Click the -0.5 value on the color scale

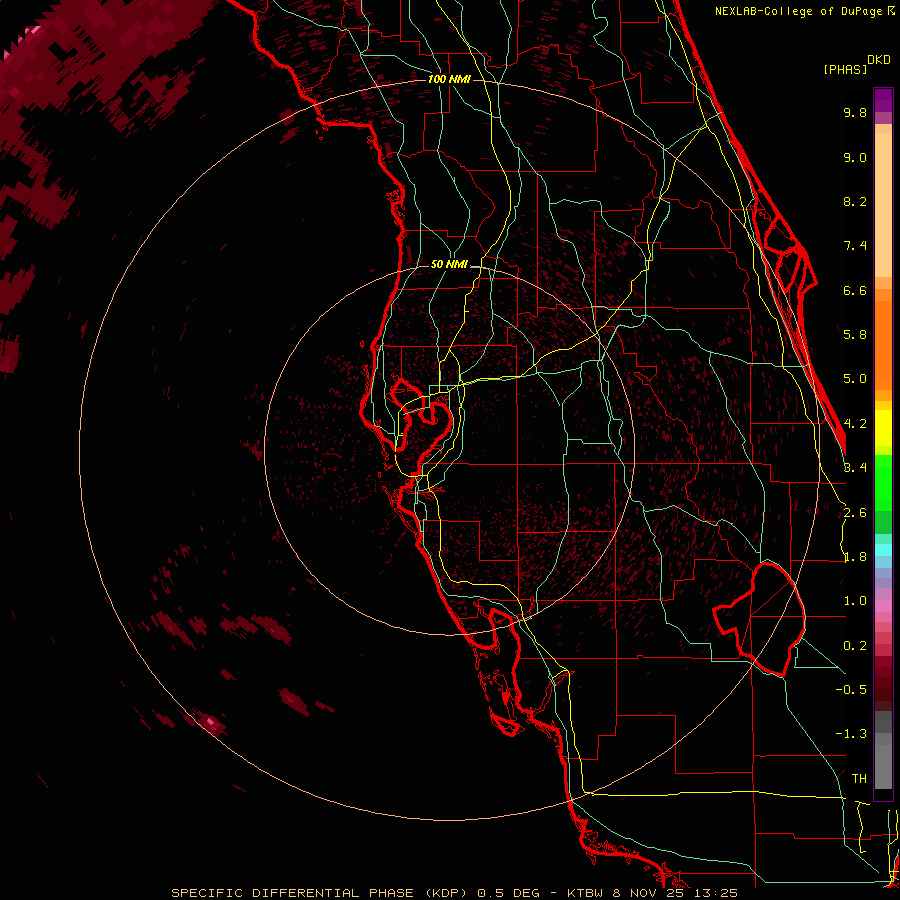(x=851, y=690)
